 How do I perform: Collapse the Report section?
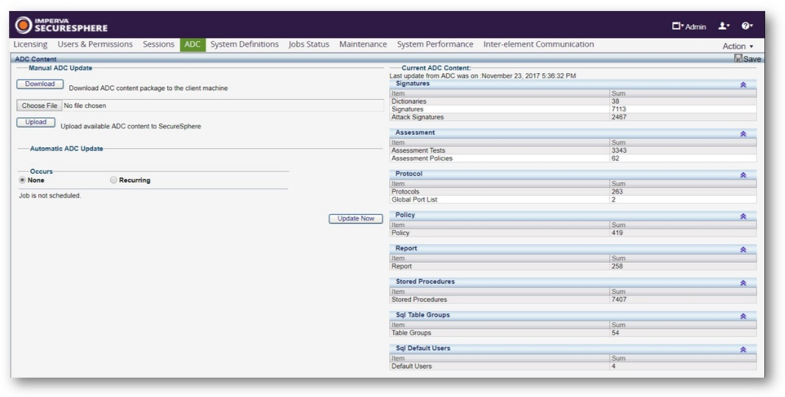[743, 250]
